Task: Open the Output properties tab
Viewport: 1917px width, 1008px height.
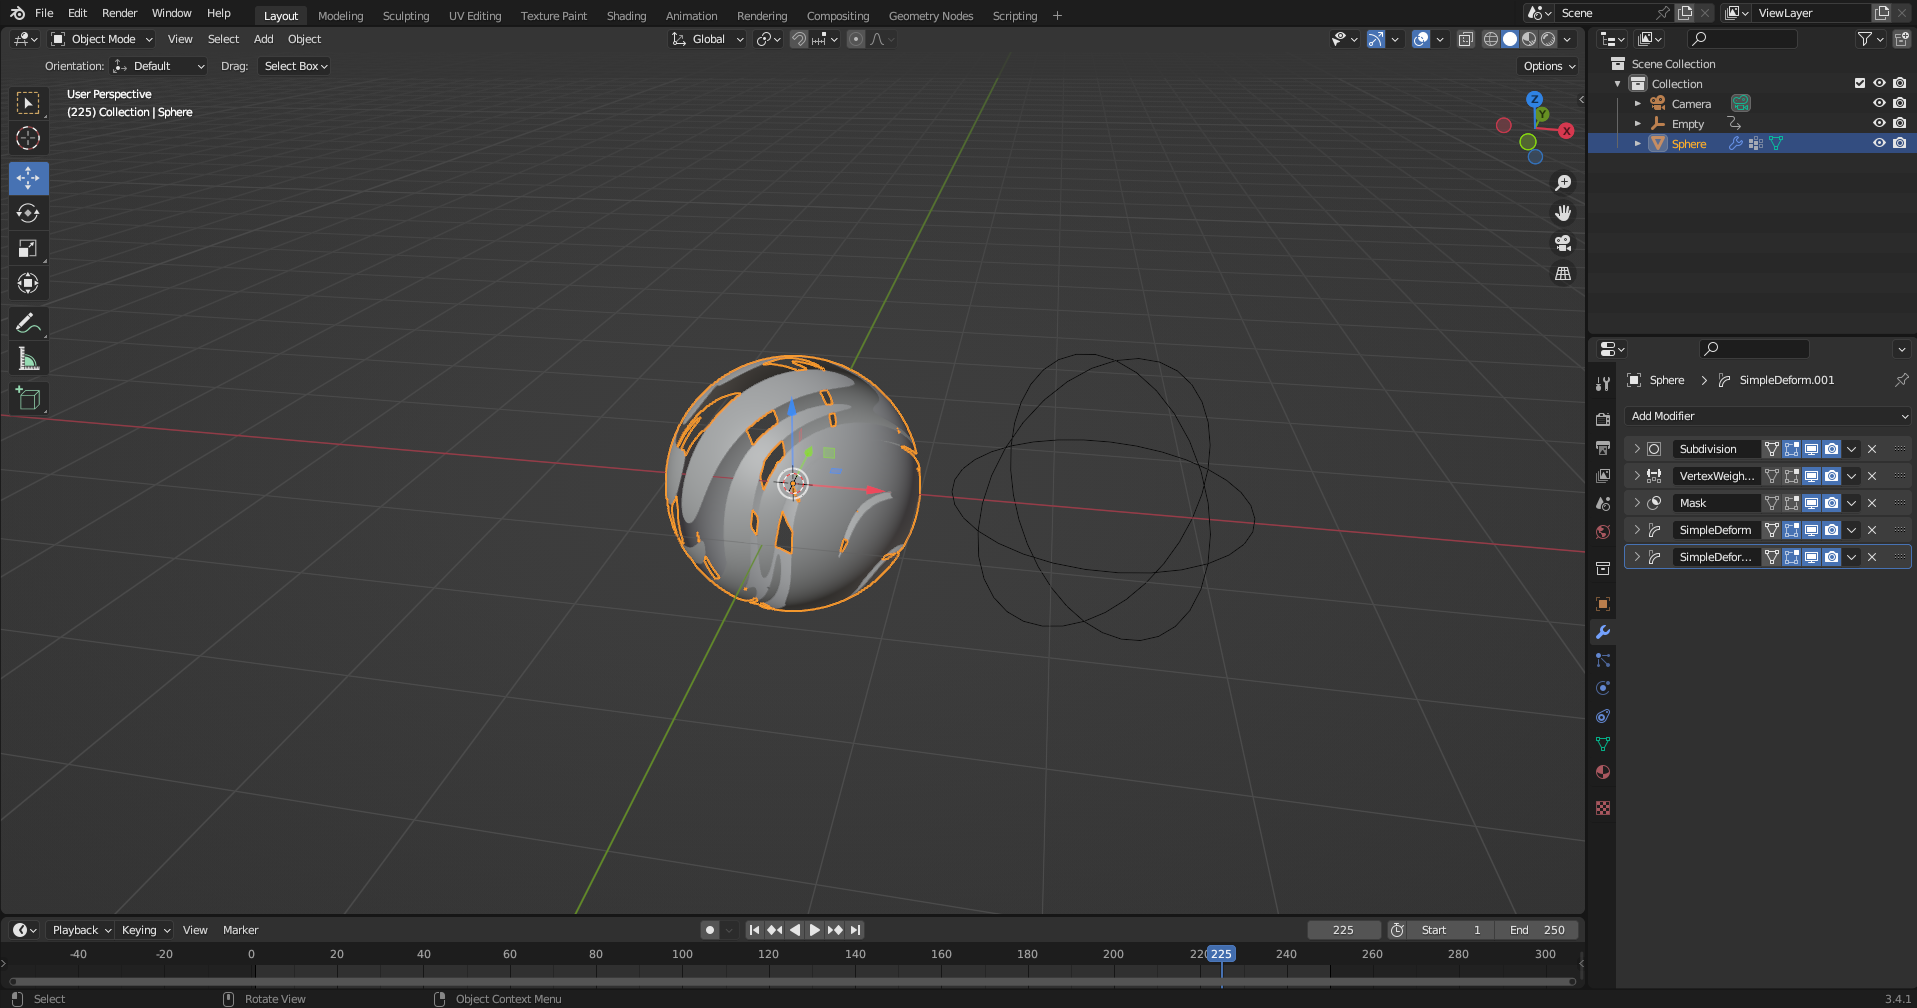Action: click(1603, 448)
